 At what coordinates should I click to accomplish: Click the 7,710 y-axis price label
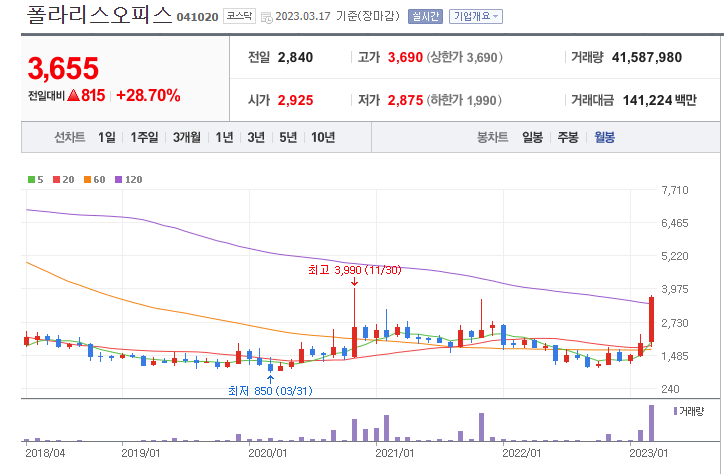(x=675, y=190)
